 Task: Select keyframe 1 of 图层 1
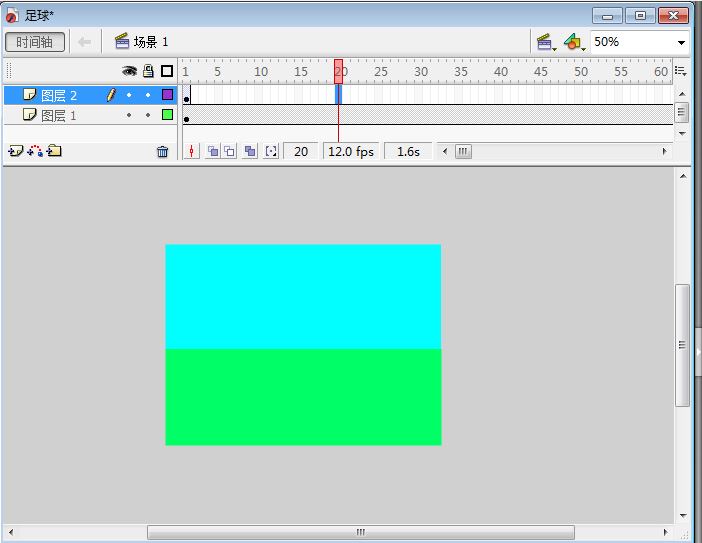[x=187, y=115]
